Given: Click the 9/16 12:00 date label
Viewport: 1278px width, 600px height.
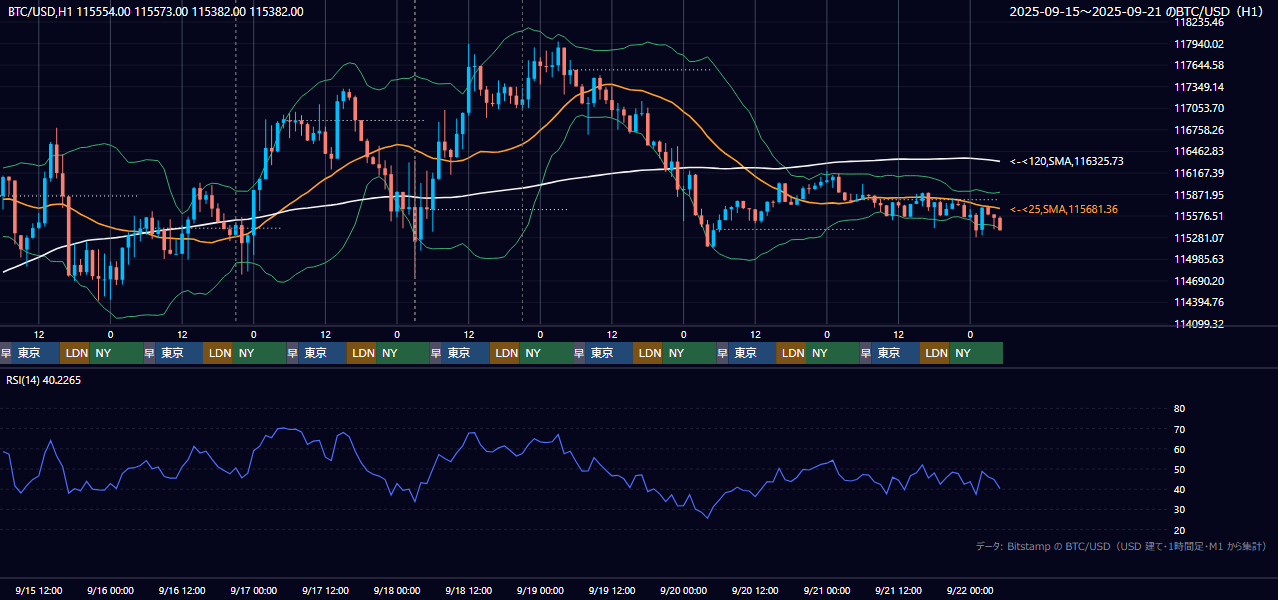Looking at the screenshot, I should (182, 591).
